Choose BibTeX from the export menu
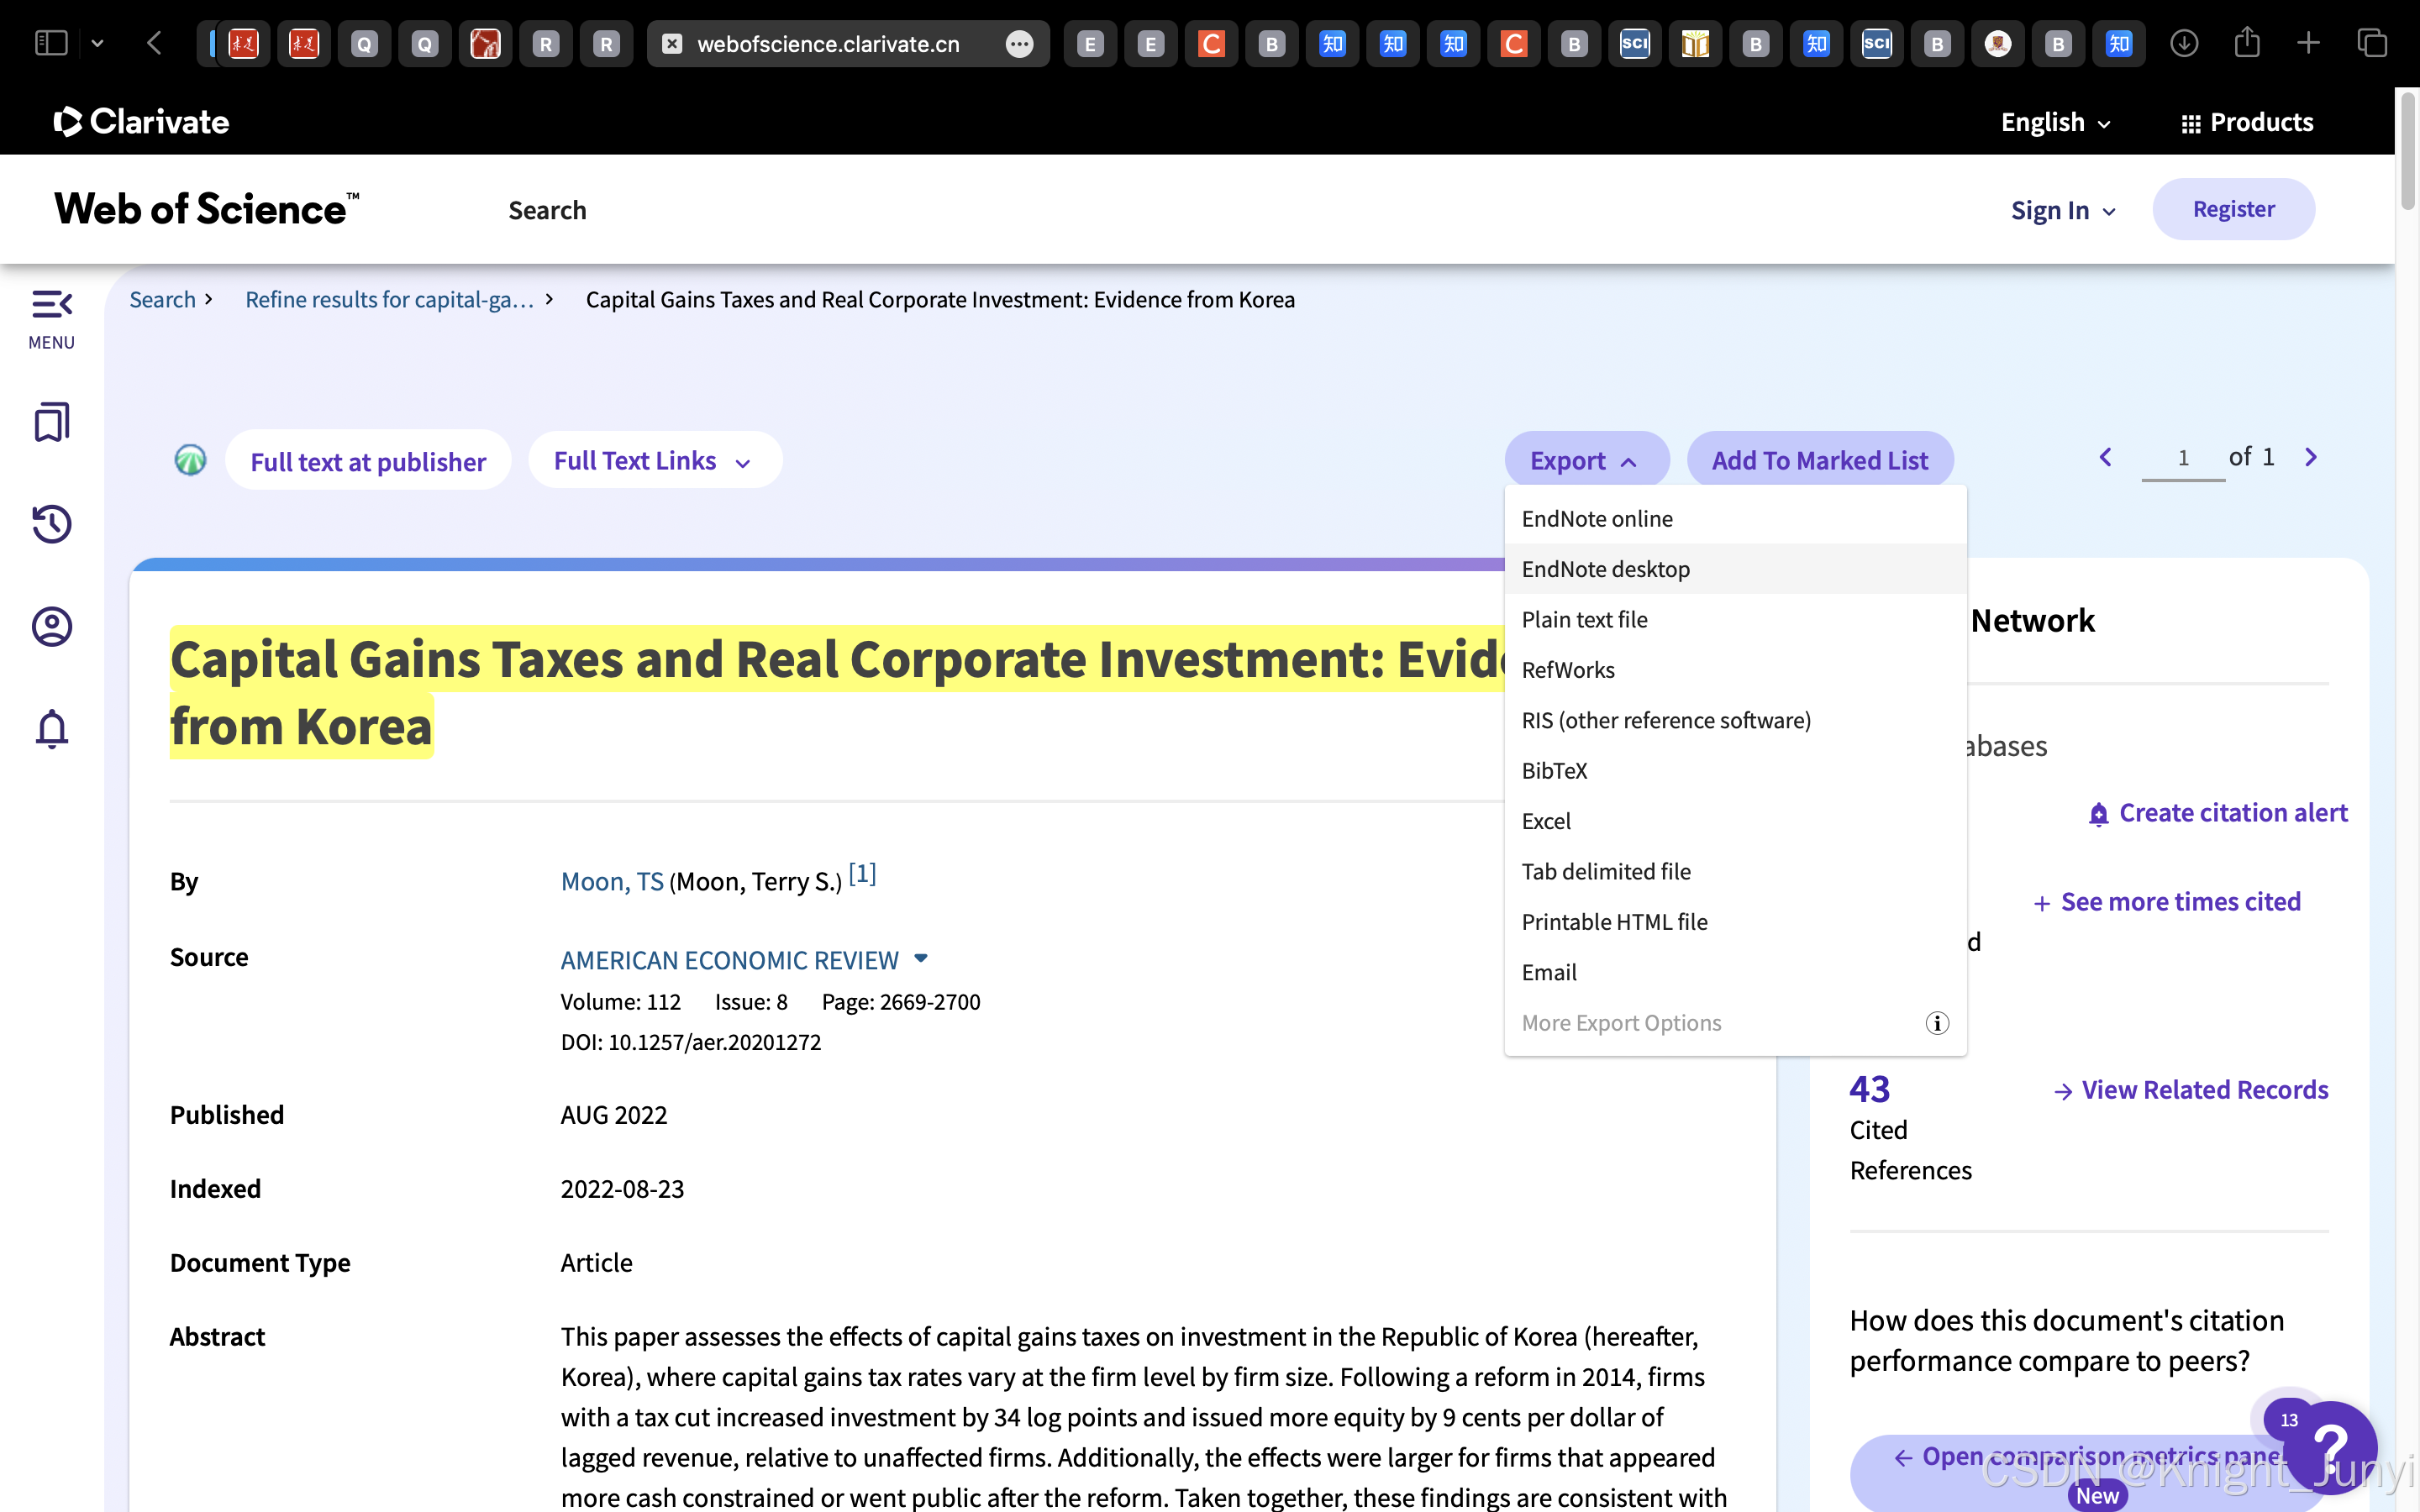The image size is (2420, 1512). point(1554,771)
